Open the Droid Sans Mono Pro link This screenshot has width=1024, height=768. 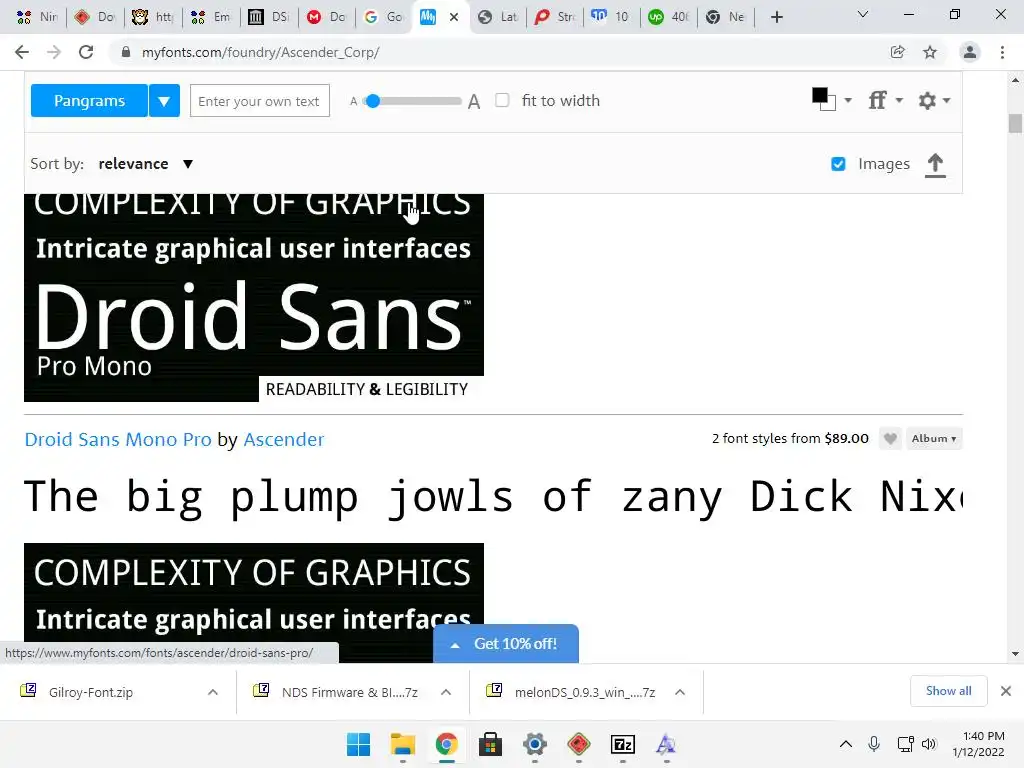pyautogui.click(x=118, y=440)
